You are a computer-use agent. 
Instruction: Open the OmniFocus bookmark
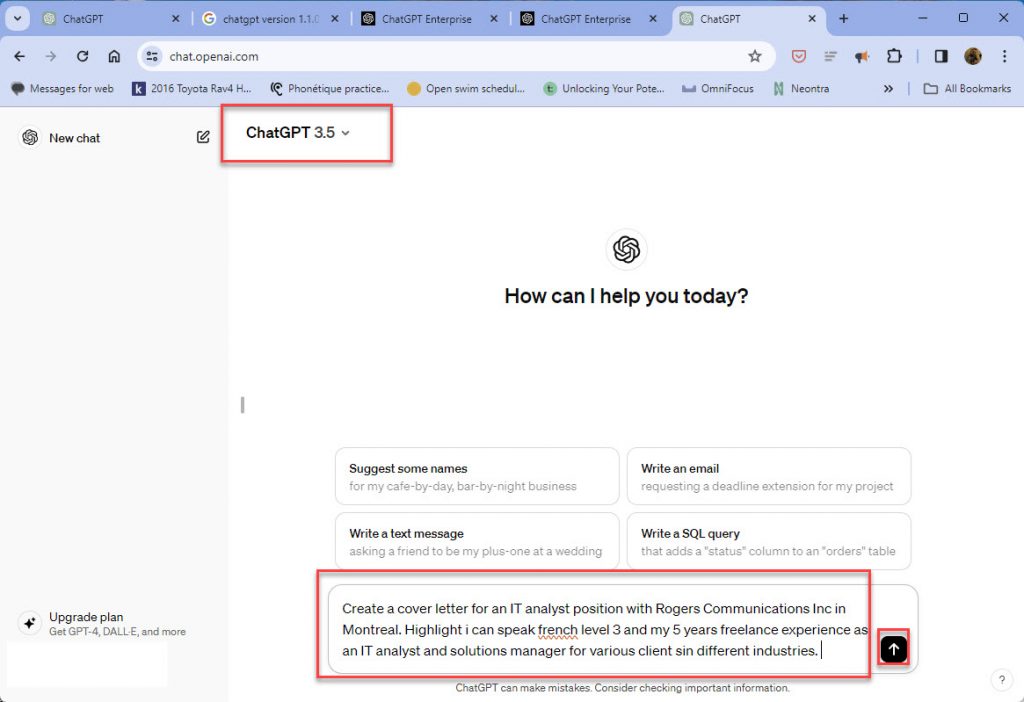pyautogui.click(x=718, y=89)
